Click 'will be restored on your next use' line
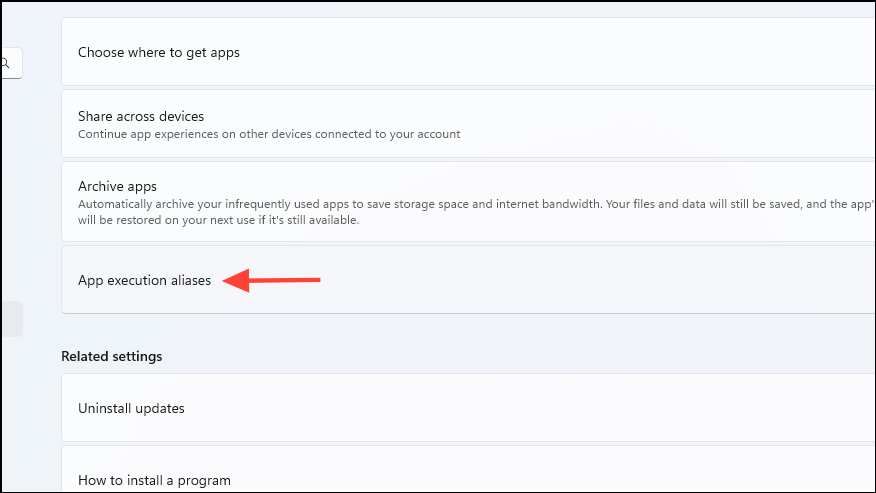876x493 pixels. (x=218, y=220)
